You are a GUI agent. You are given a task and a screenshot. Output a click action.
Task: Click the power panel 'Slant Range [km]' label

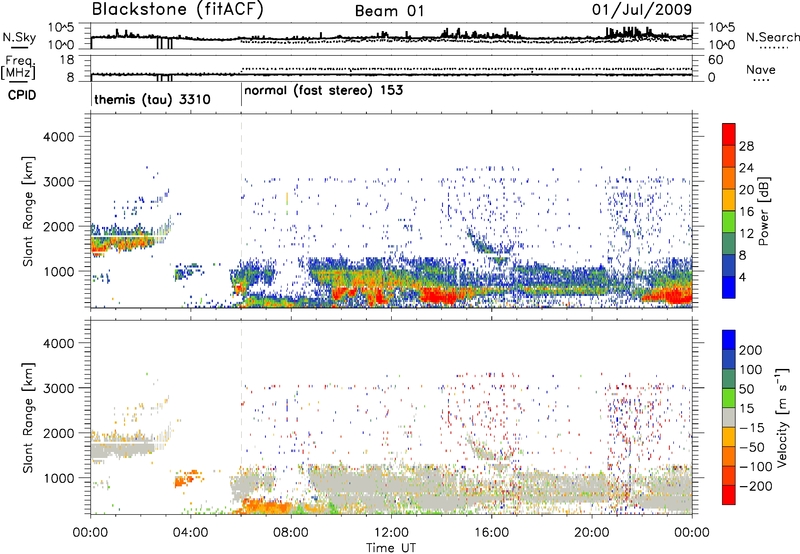[x=28, y=211]
